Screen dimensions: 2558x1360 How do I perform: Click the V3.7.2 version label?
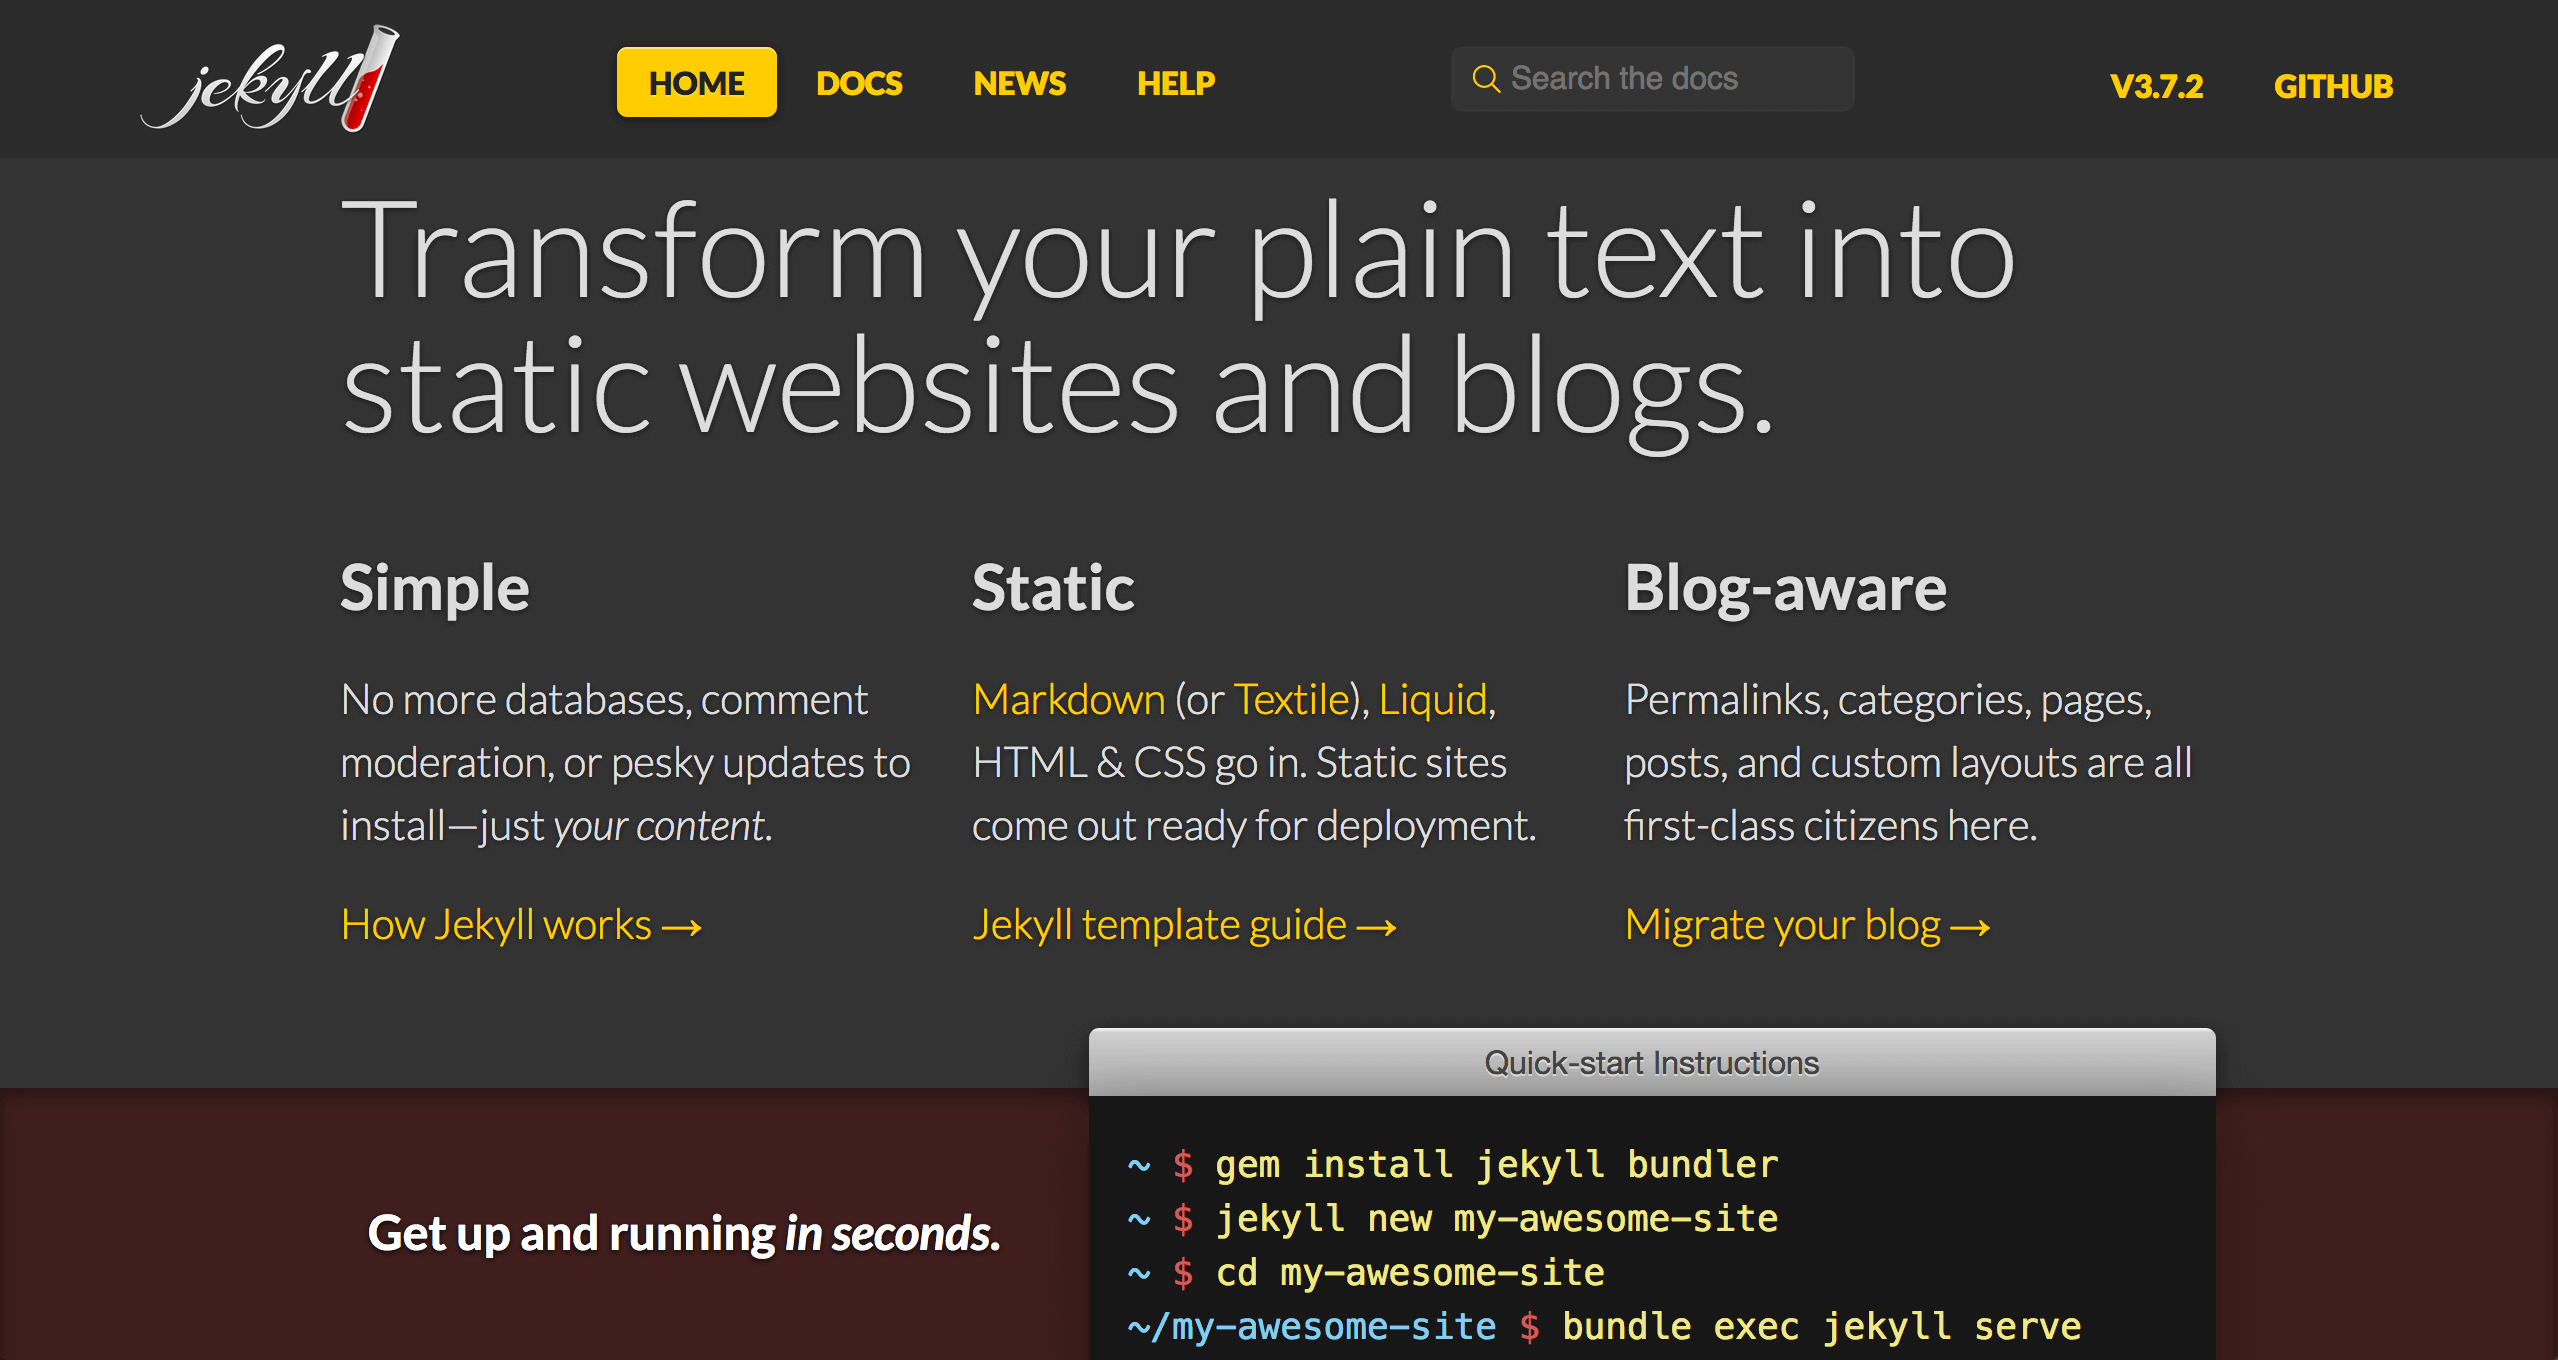coord(2157,78)
